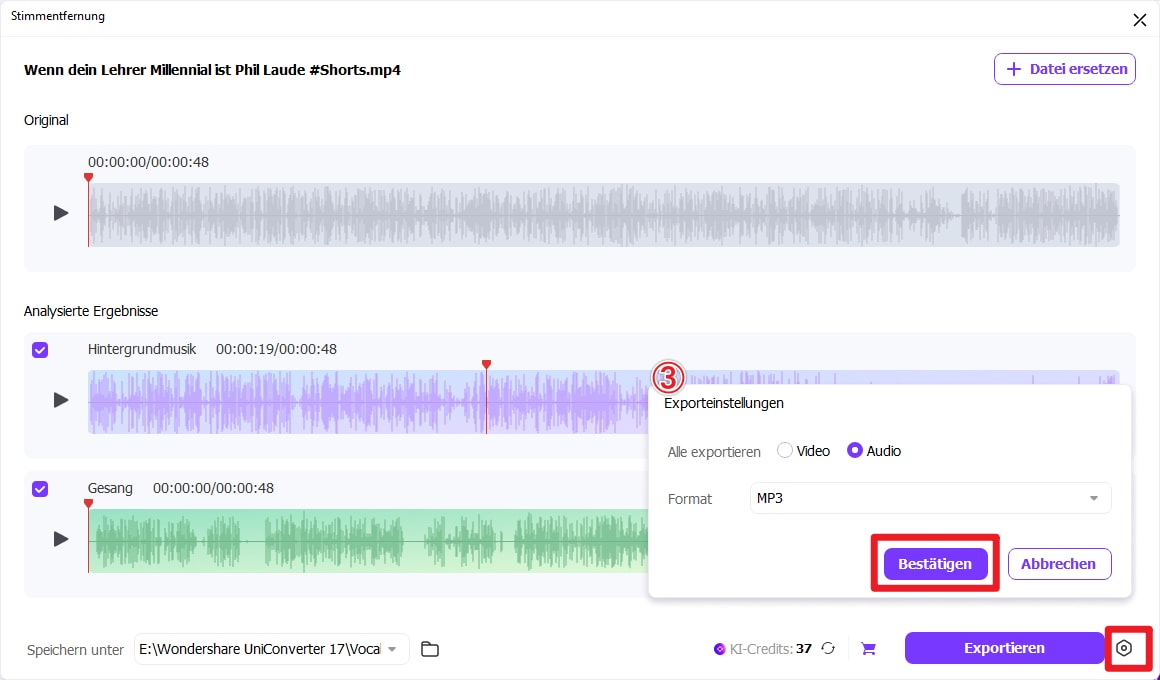Open the Format dropdown showing MP3
The height and width of the screenshot is (680, 1160).
tap(930, 498)
